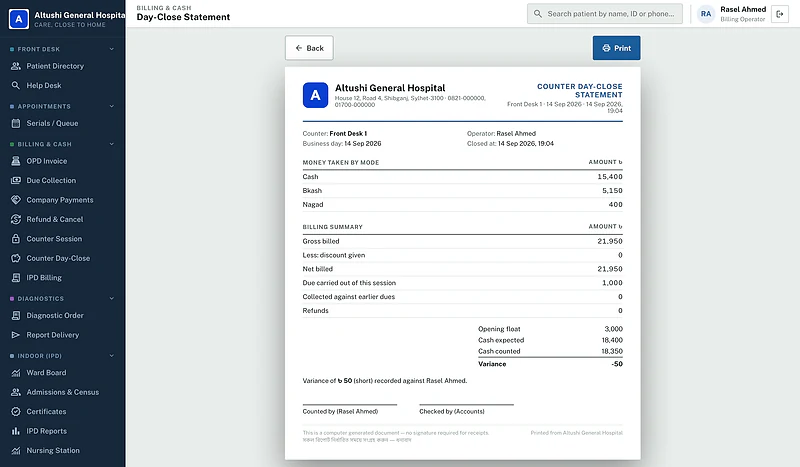Click the IPD Reports bar chart icon
The height and width of the screenshot is (467, 800).
[x=16, y=431]
